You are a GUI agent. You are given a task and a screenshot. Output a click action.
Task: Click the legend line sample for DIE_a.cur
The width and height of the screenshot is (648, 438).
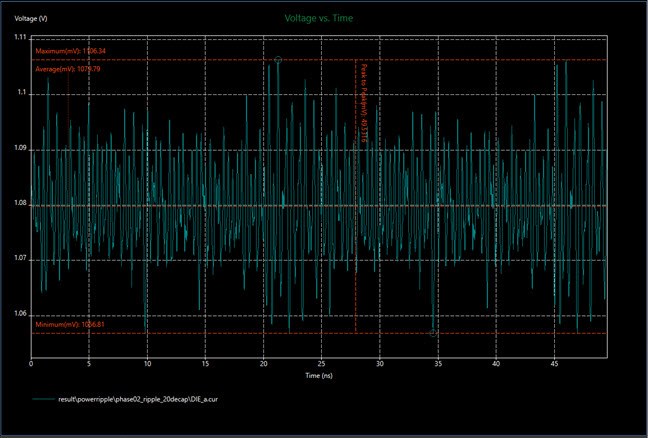point(45,399)
